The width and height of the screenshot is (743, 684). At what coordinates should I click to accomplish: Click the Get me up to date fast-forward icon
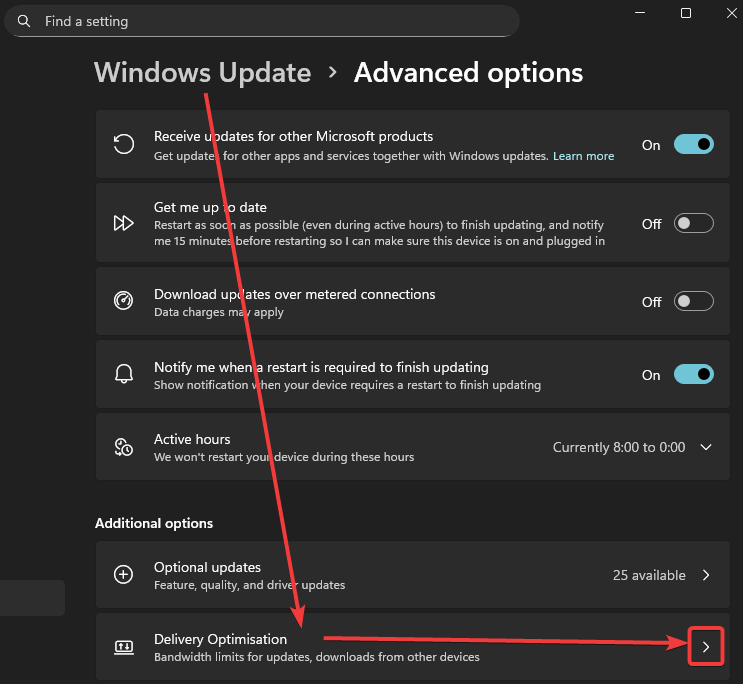(x=124, y=223)
